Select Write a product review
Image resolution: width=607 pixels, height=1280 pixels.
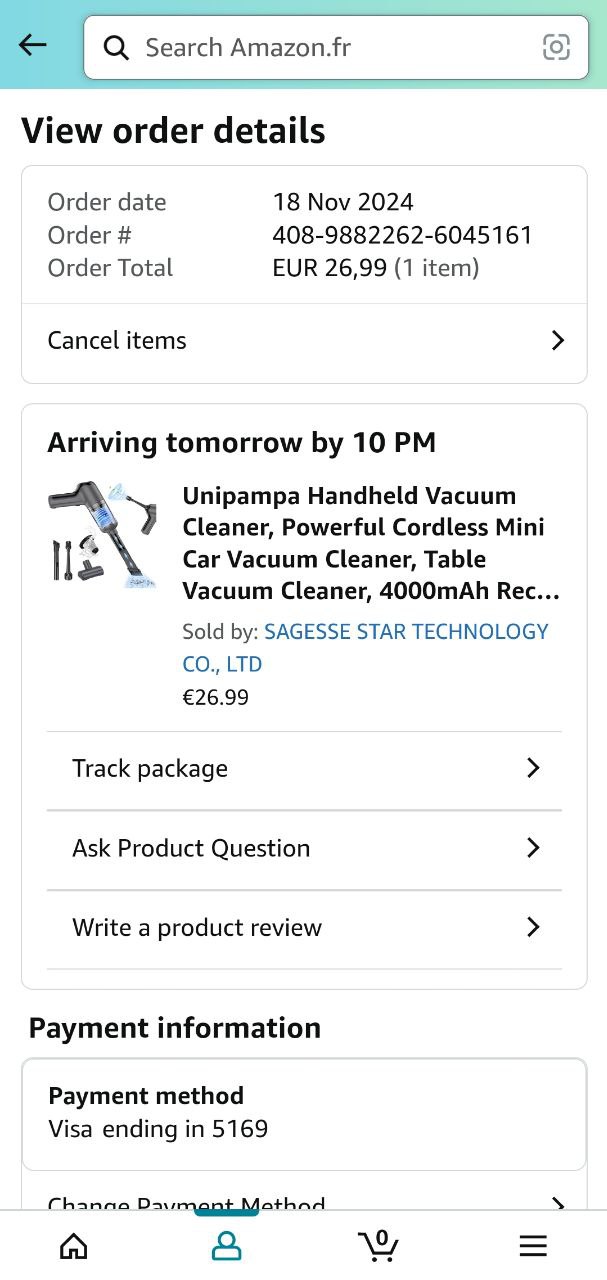197,927
